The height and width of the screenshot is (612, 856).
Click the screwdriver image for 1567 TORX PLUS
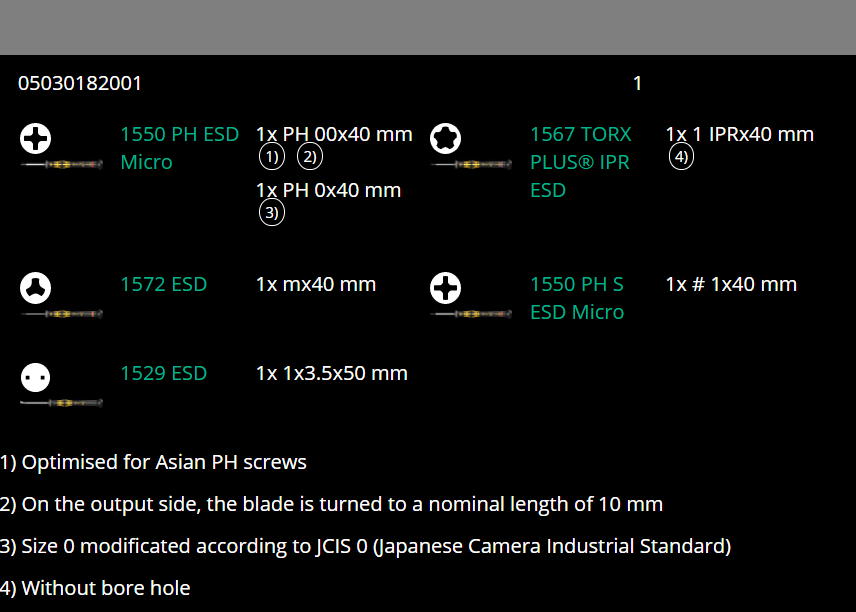pos(471,164)
